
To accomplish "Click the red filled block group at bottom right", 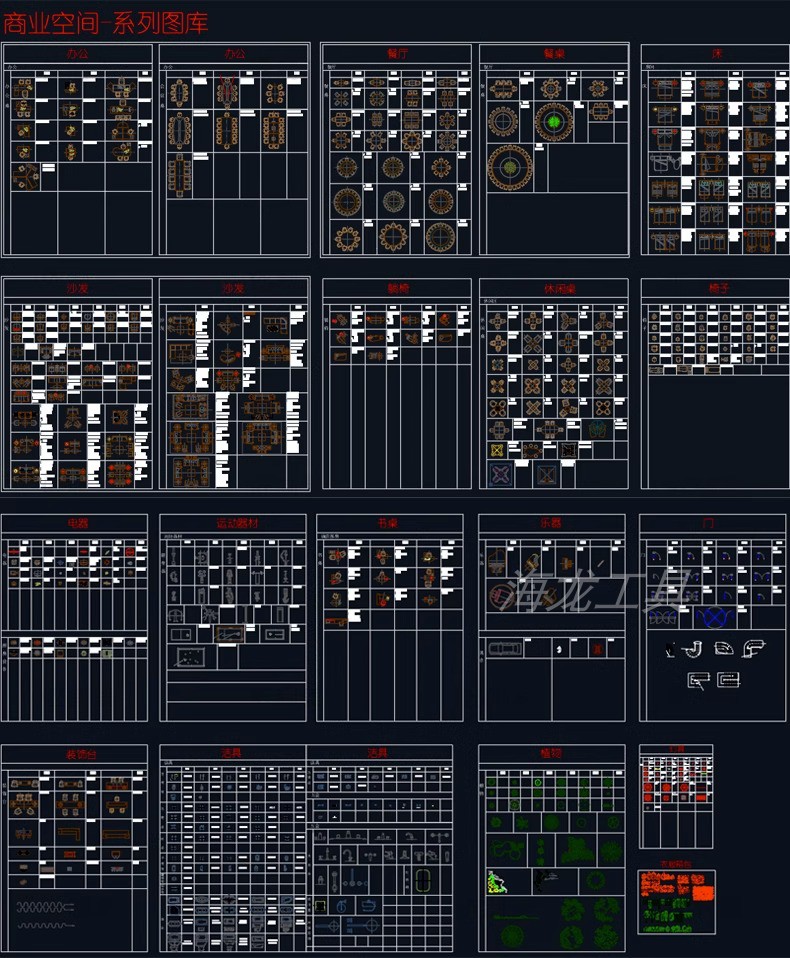I will point(676,885).
